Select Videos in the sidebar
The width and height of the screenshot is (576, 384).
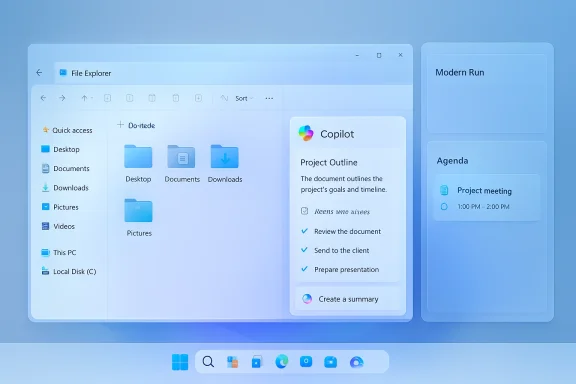(x=58, y=226)
